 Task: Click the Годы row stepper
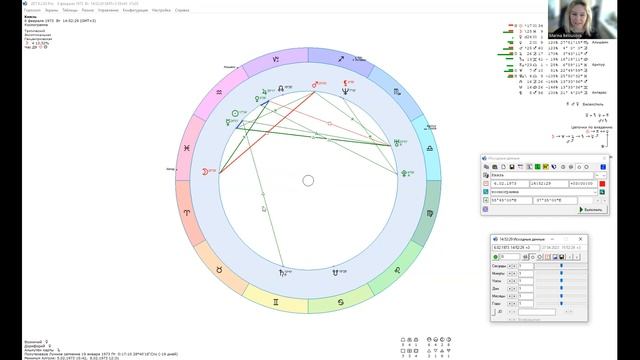pos(512,304)
